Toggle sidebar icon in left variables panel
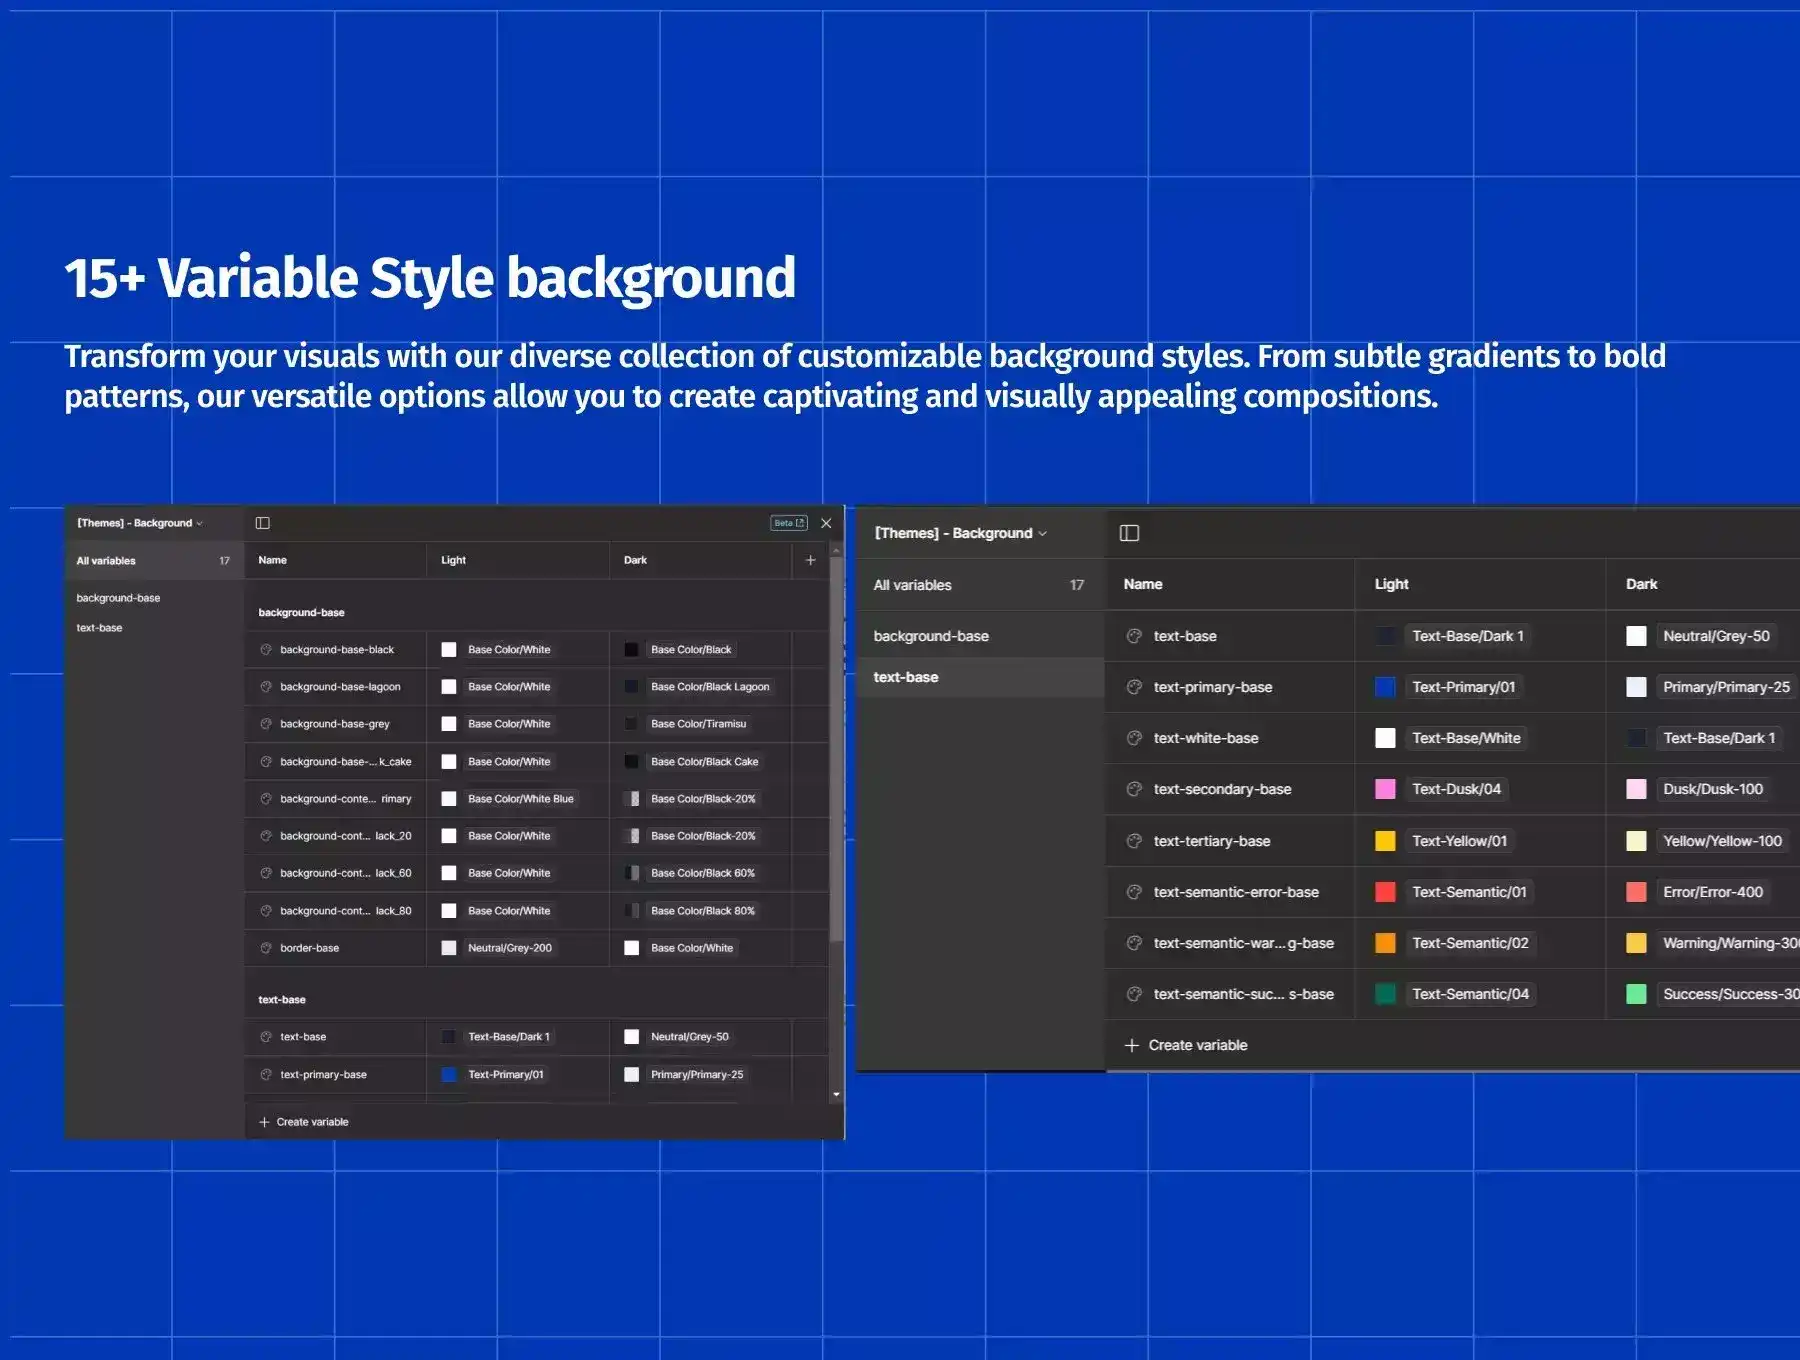 263,523
